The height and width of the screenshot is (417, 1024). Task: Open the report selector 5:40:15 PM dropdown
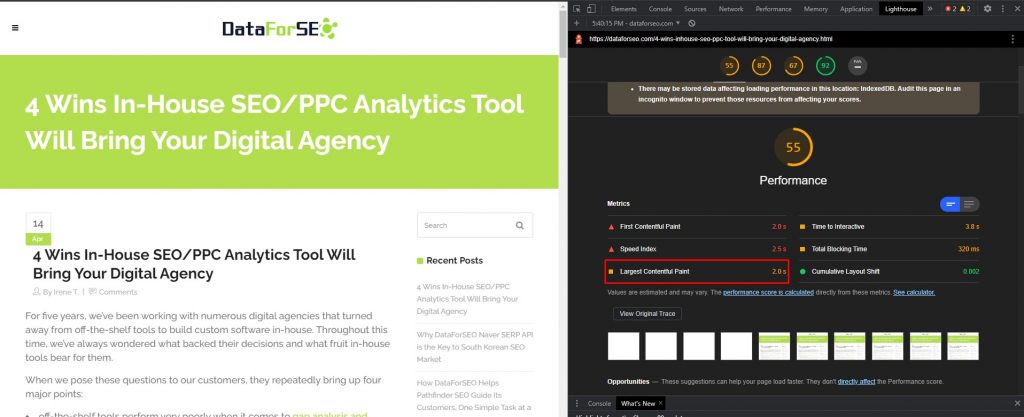[x=635, y=23]
